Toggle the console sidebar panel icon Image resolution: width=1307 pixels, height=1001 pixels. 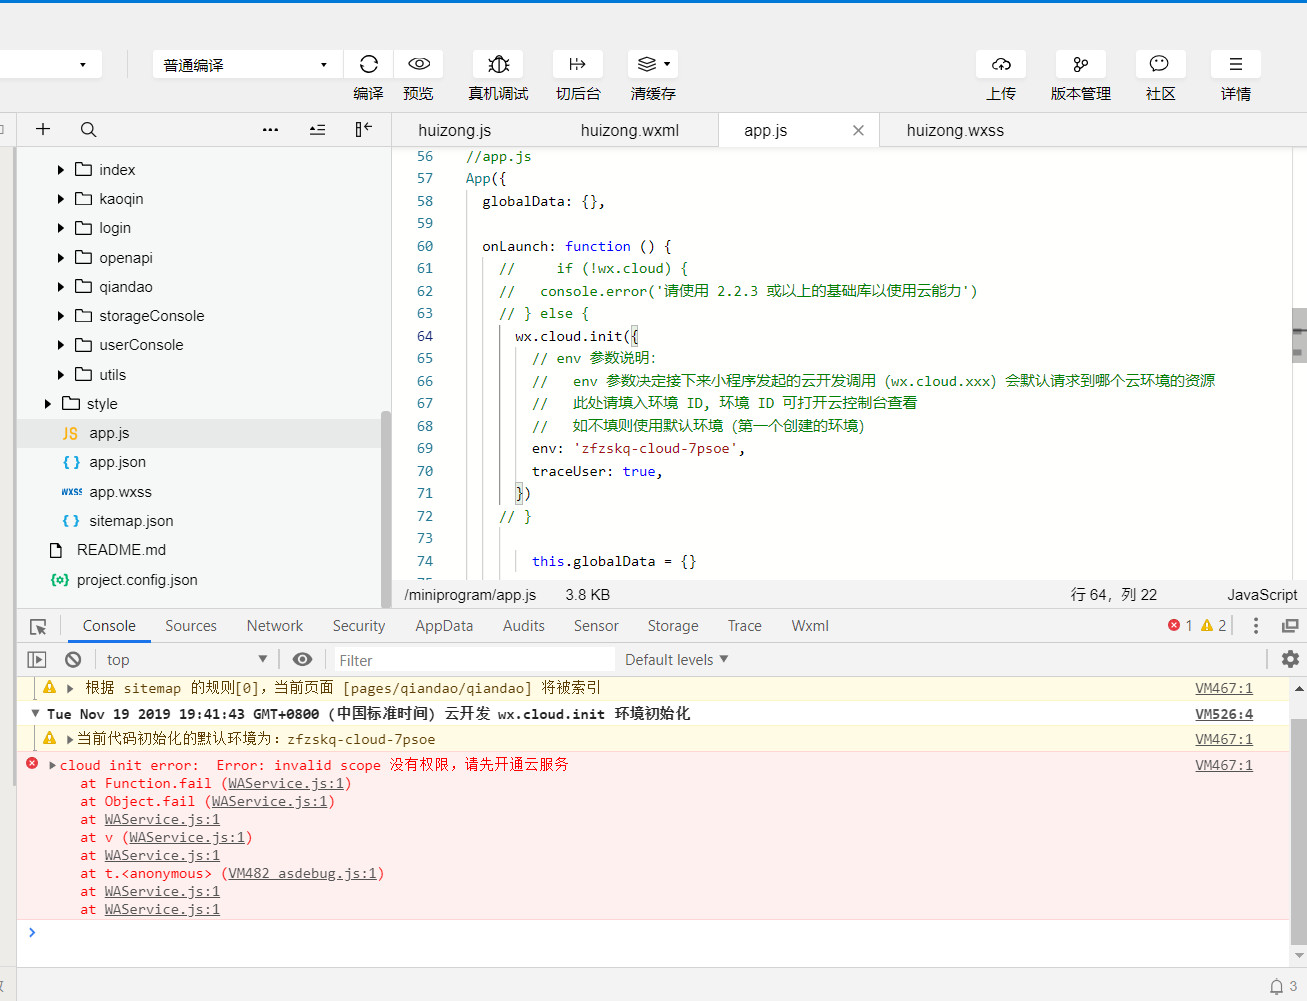pos(37,659)
